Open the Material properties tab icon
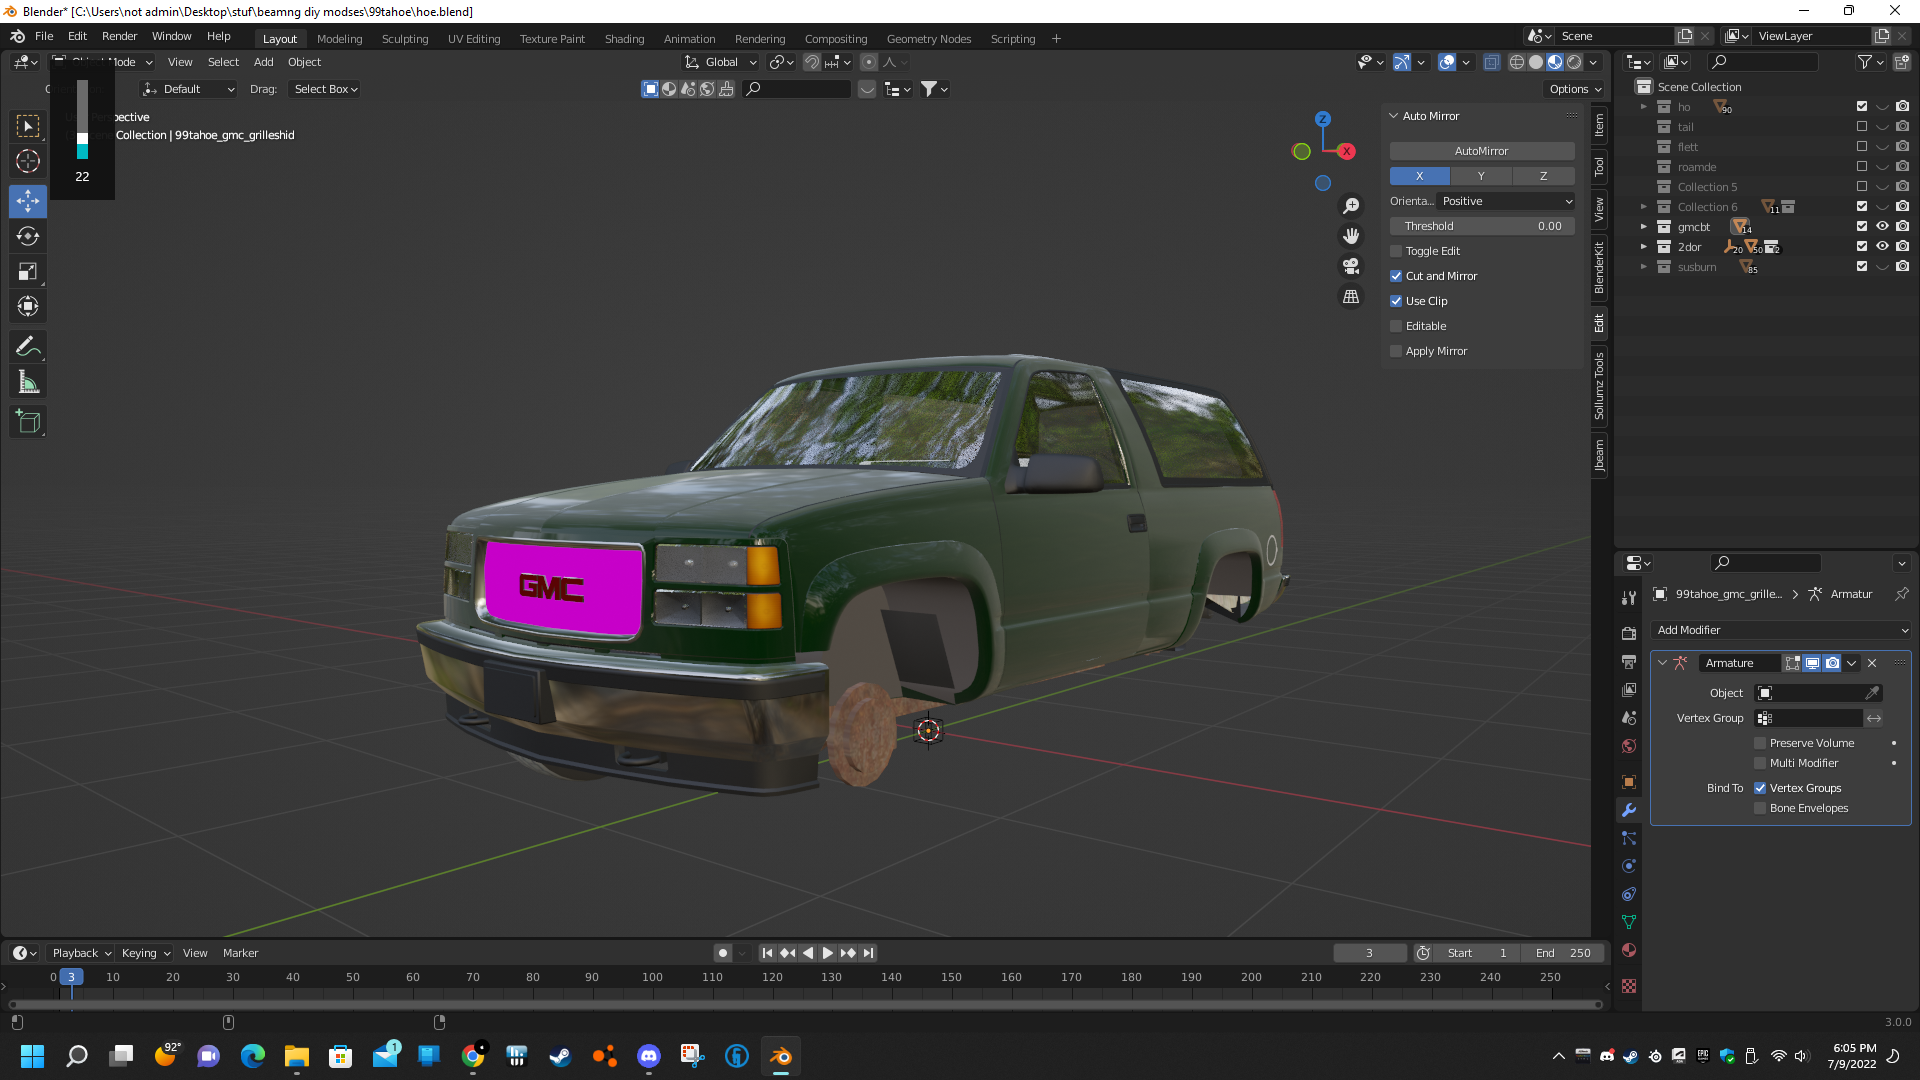The width and height of the screenshot is (1920, 1080). (x=1629, y=950)
